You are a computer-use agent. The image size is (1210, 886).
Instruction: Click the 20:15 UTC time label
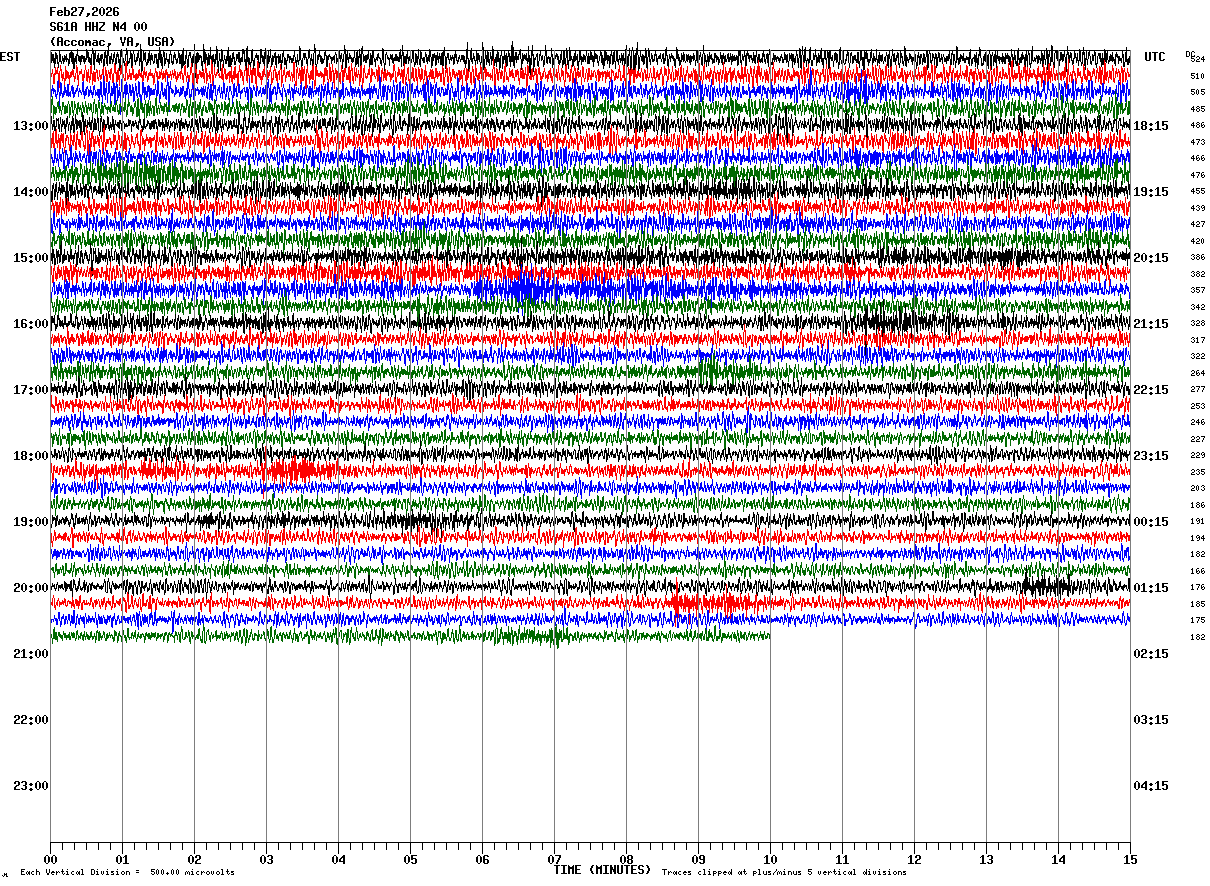tap(1151, 258)
